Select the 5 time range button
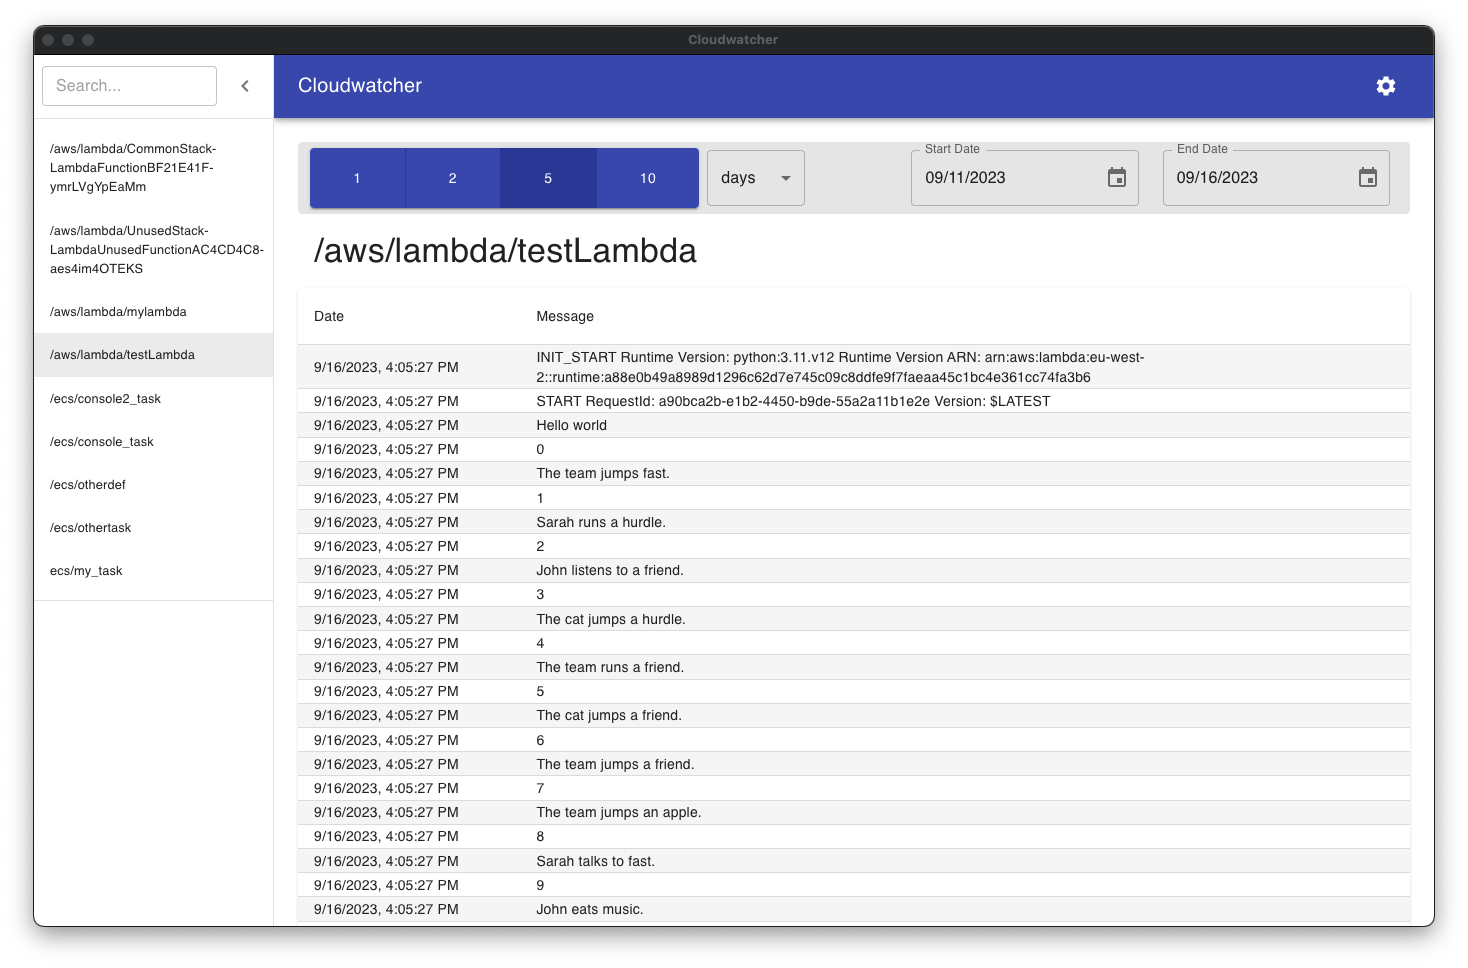1468x968 pixels. [x=548, y=178]
